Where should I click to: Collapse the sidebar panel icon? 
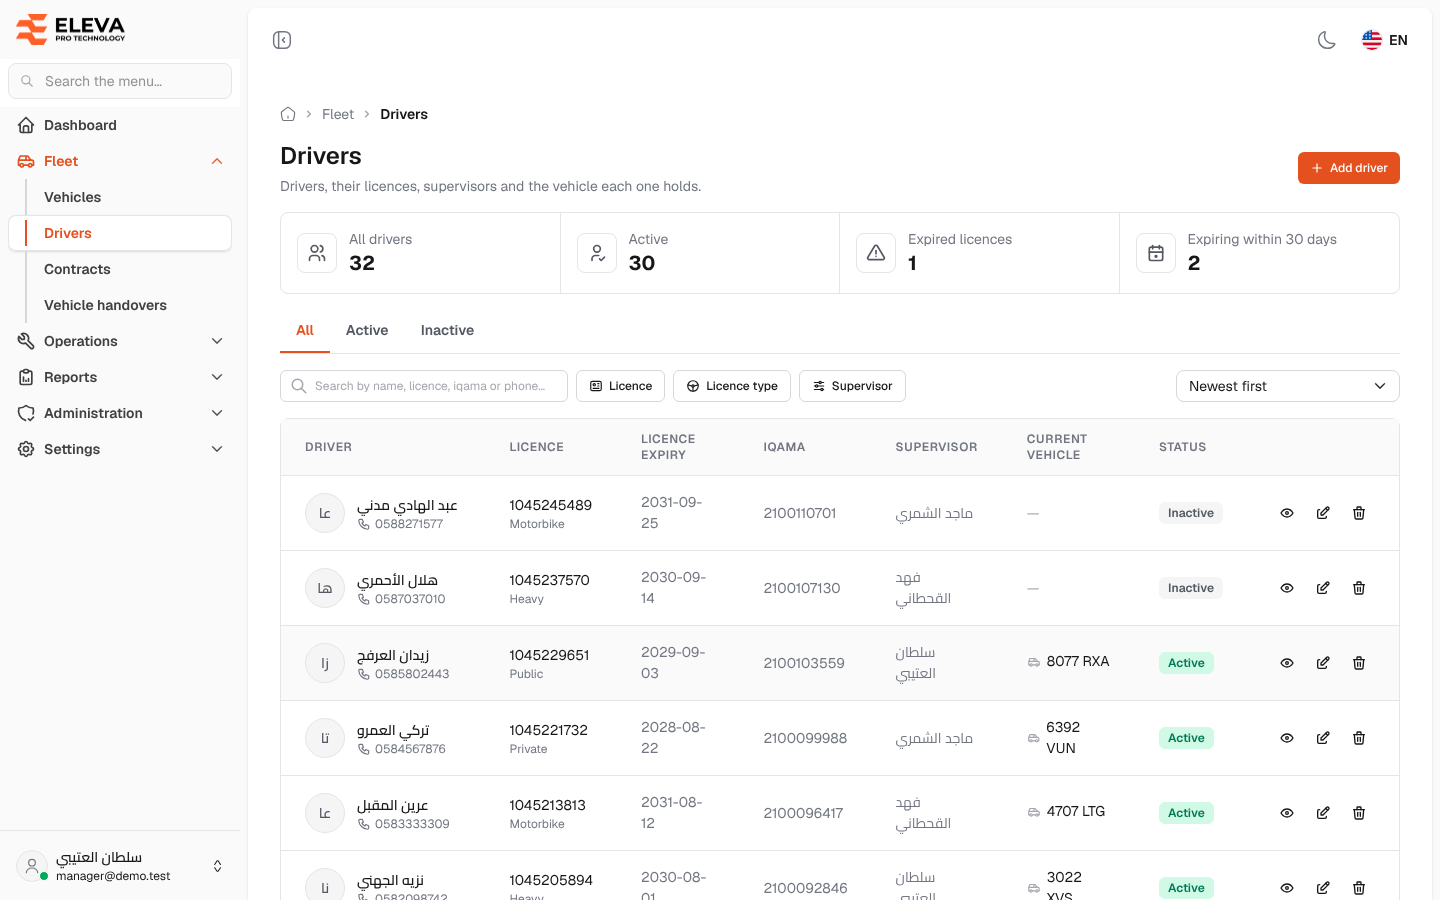[x=282, y=40]
